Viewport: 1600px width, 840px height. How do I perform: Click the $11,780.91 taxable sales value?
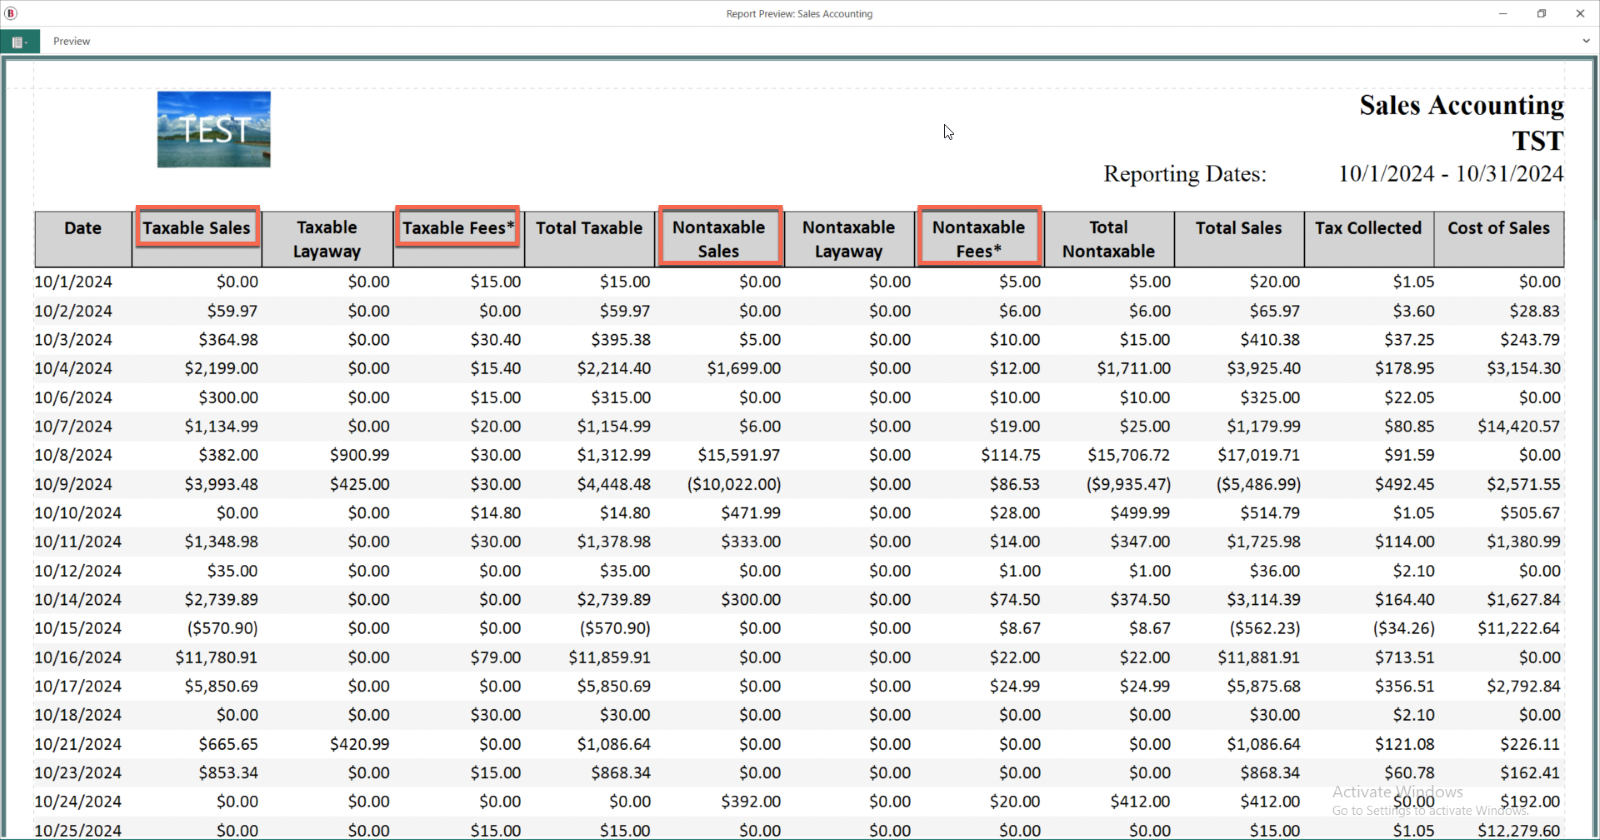[216, 657]
